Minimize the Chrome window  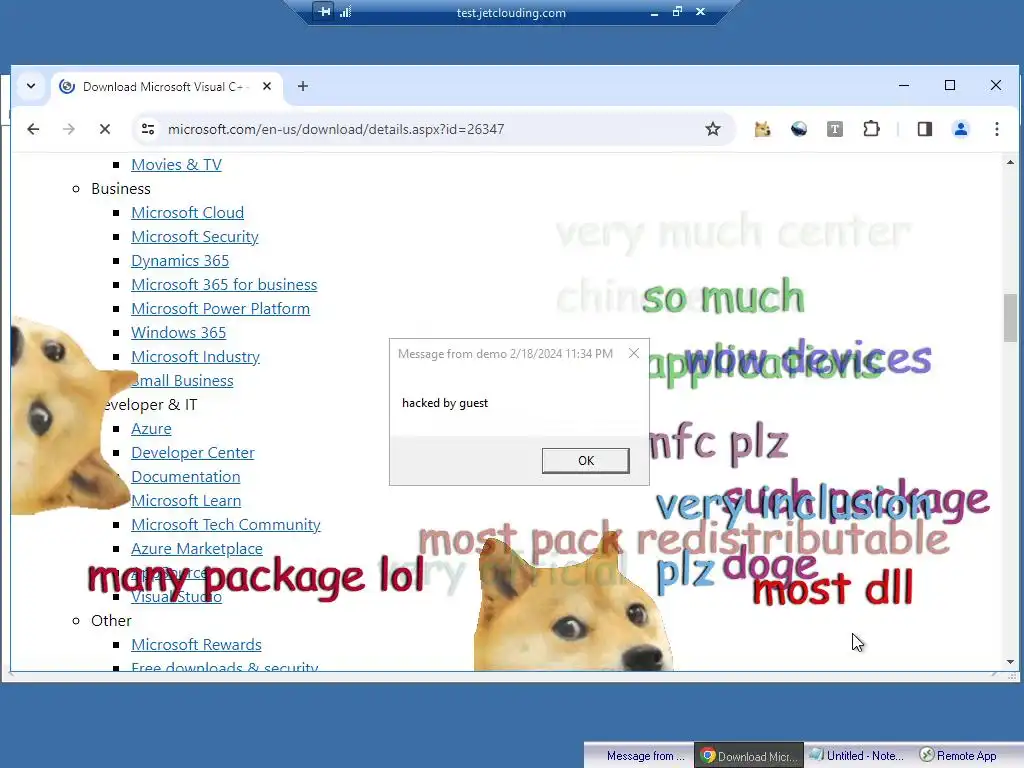click(904, 86)
